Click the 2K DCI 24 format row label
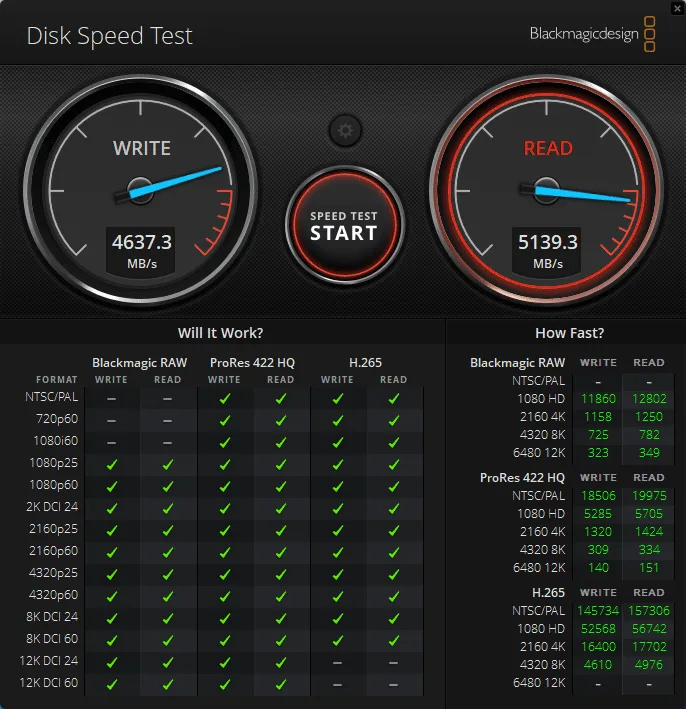This screenshot has height=709, width=686. pyautogui.click(x=52, y=507)
